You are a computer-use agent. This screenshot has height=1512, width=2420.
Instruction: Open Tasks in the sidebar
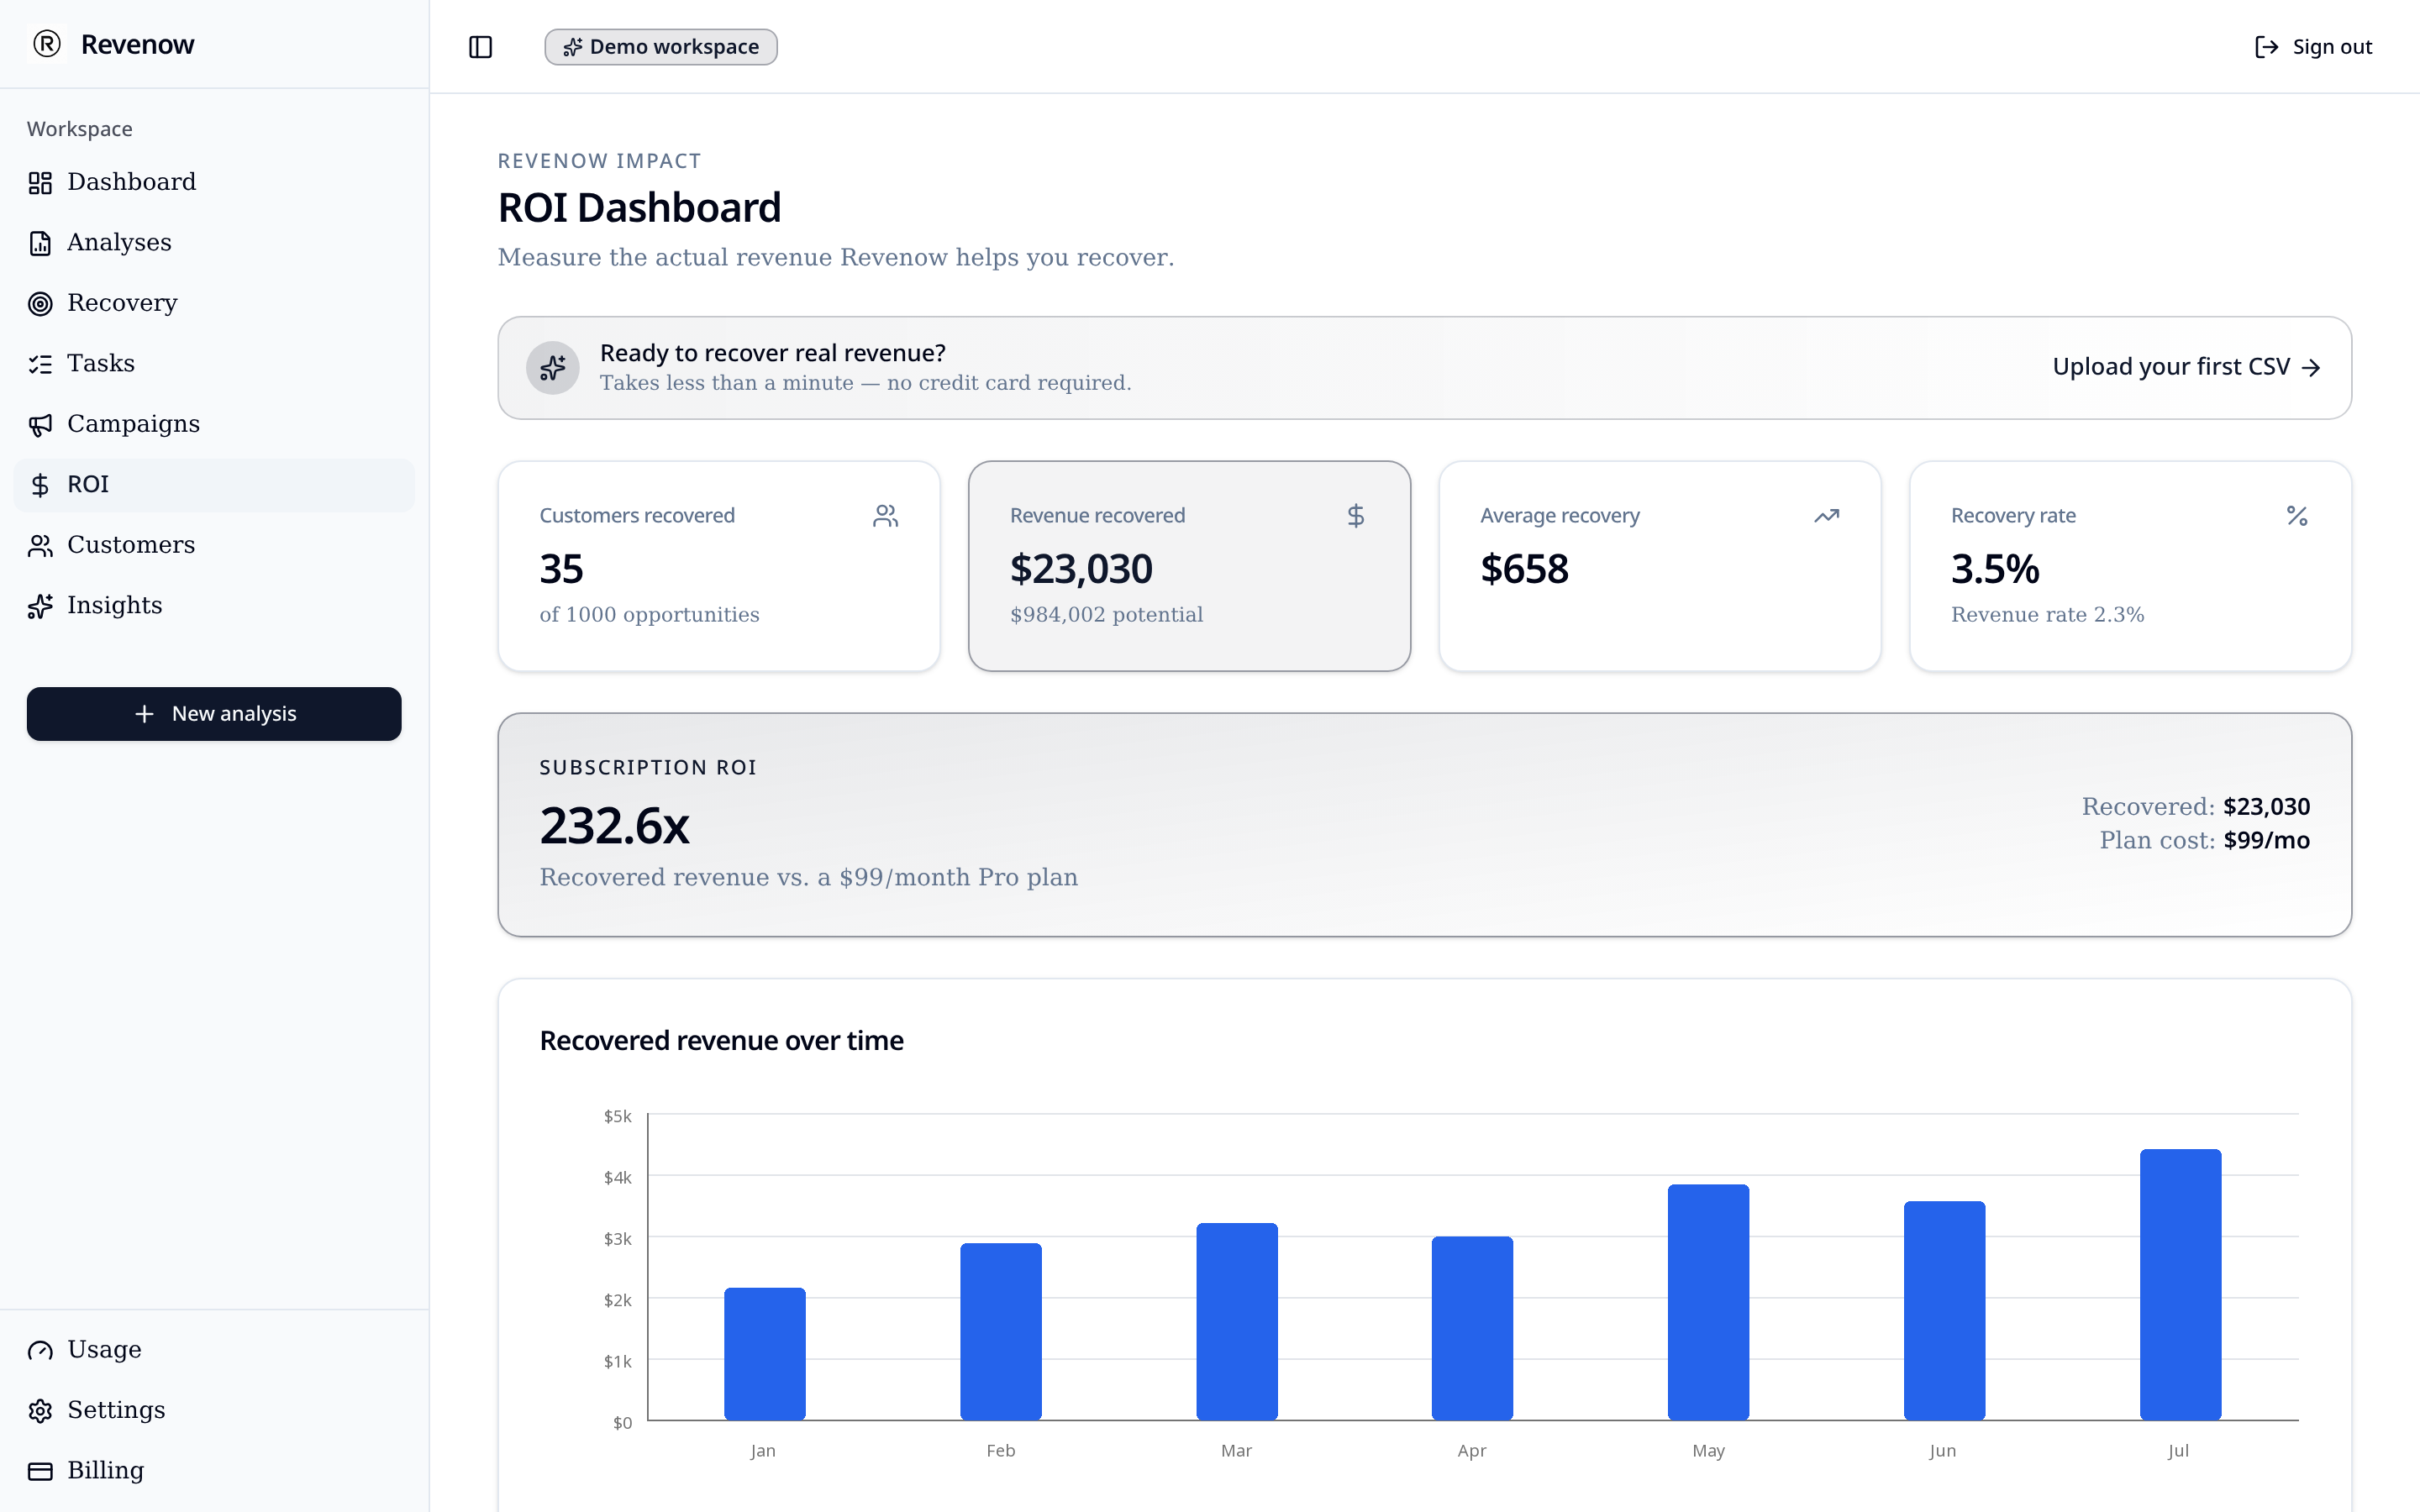[214, 364]
